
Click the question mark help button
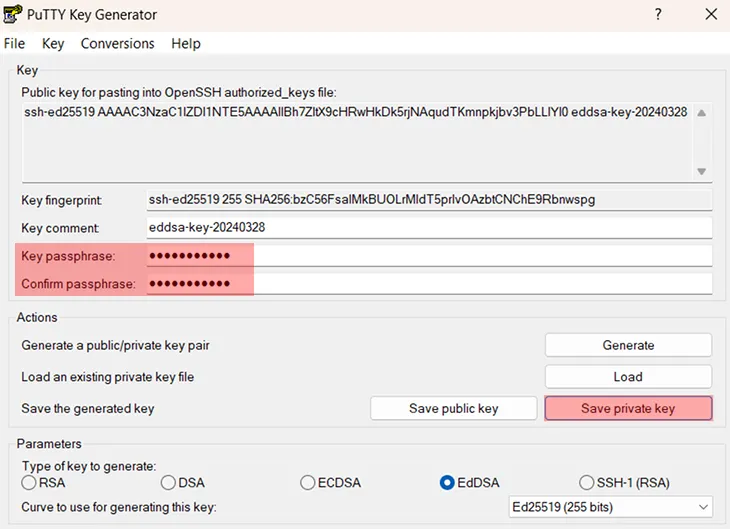coord(658,15)
